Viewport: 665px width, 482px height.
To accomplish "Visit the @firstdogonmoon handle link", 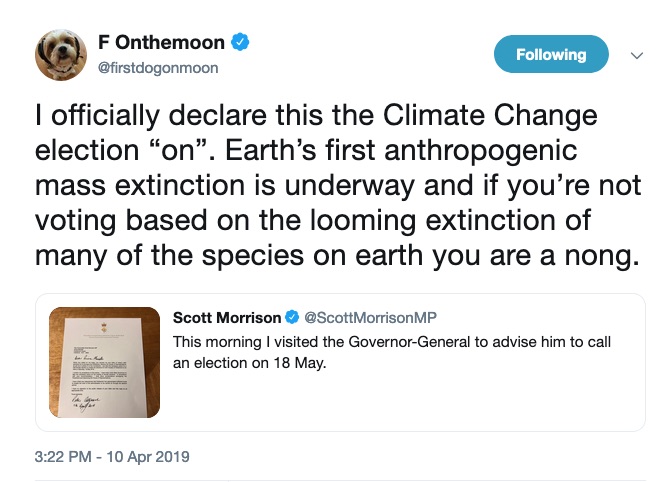I will point(157,68).
